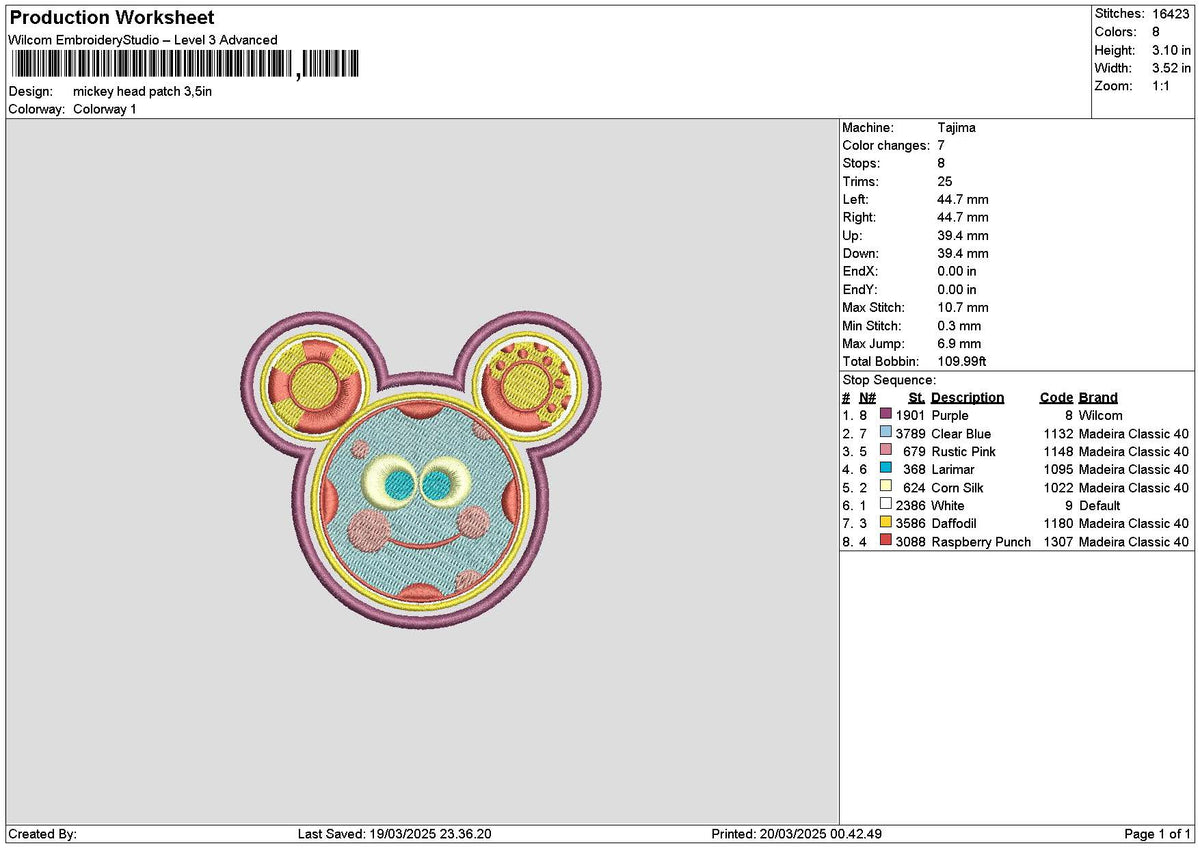
Task: Click the 'Code' column header
Action: click(1056, 397)
